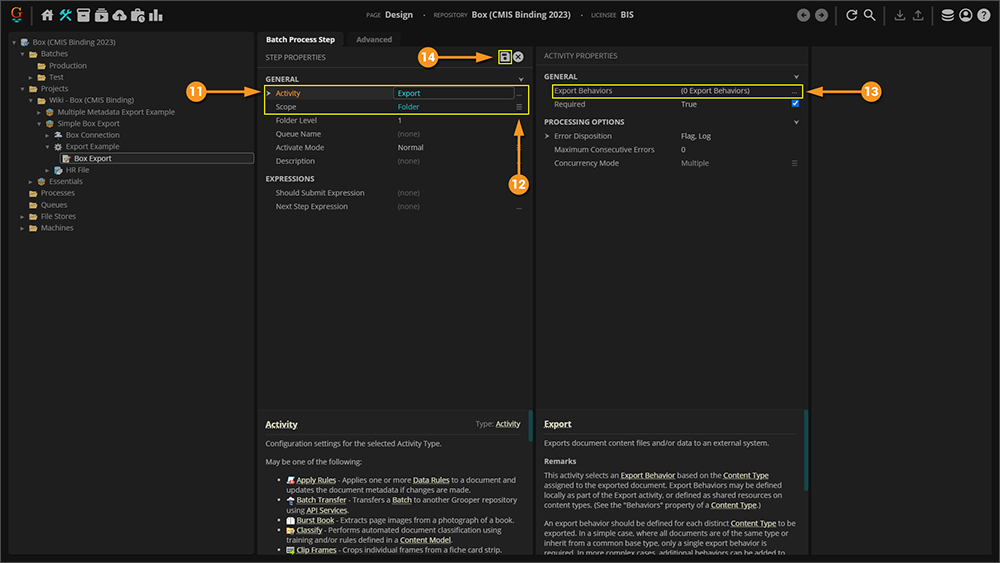This screenshot has height=563, width=1000.
Task: Open the Scope dropdown menu
Action: click(519, 107)
